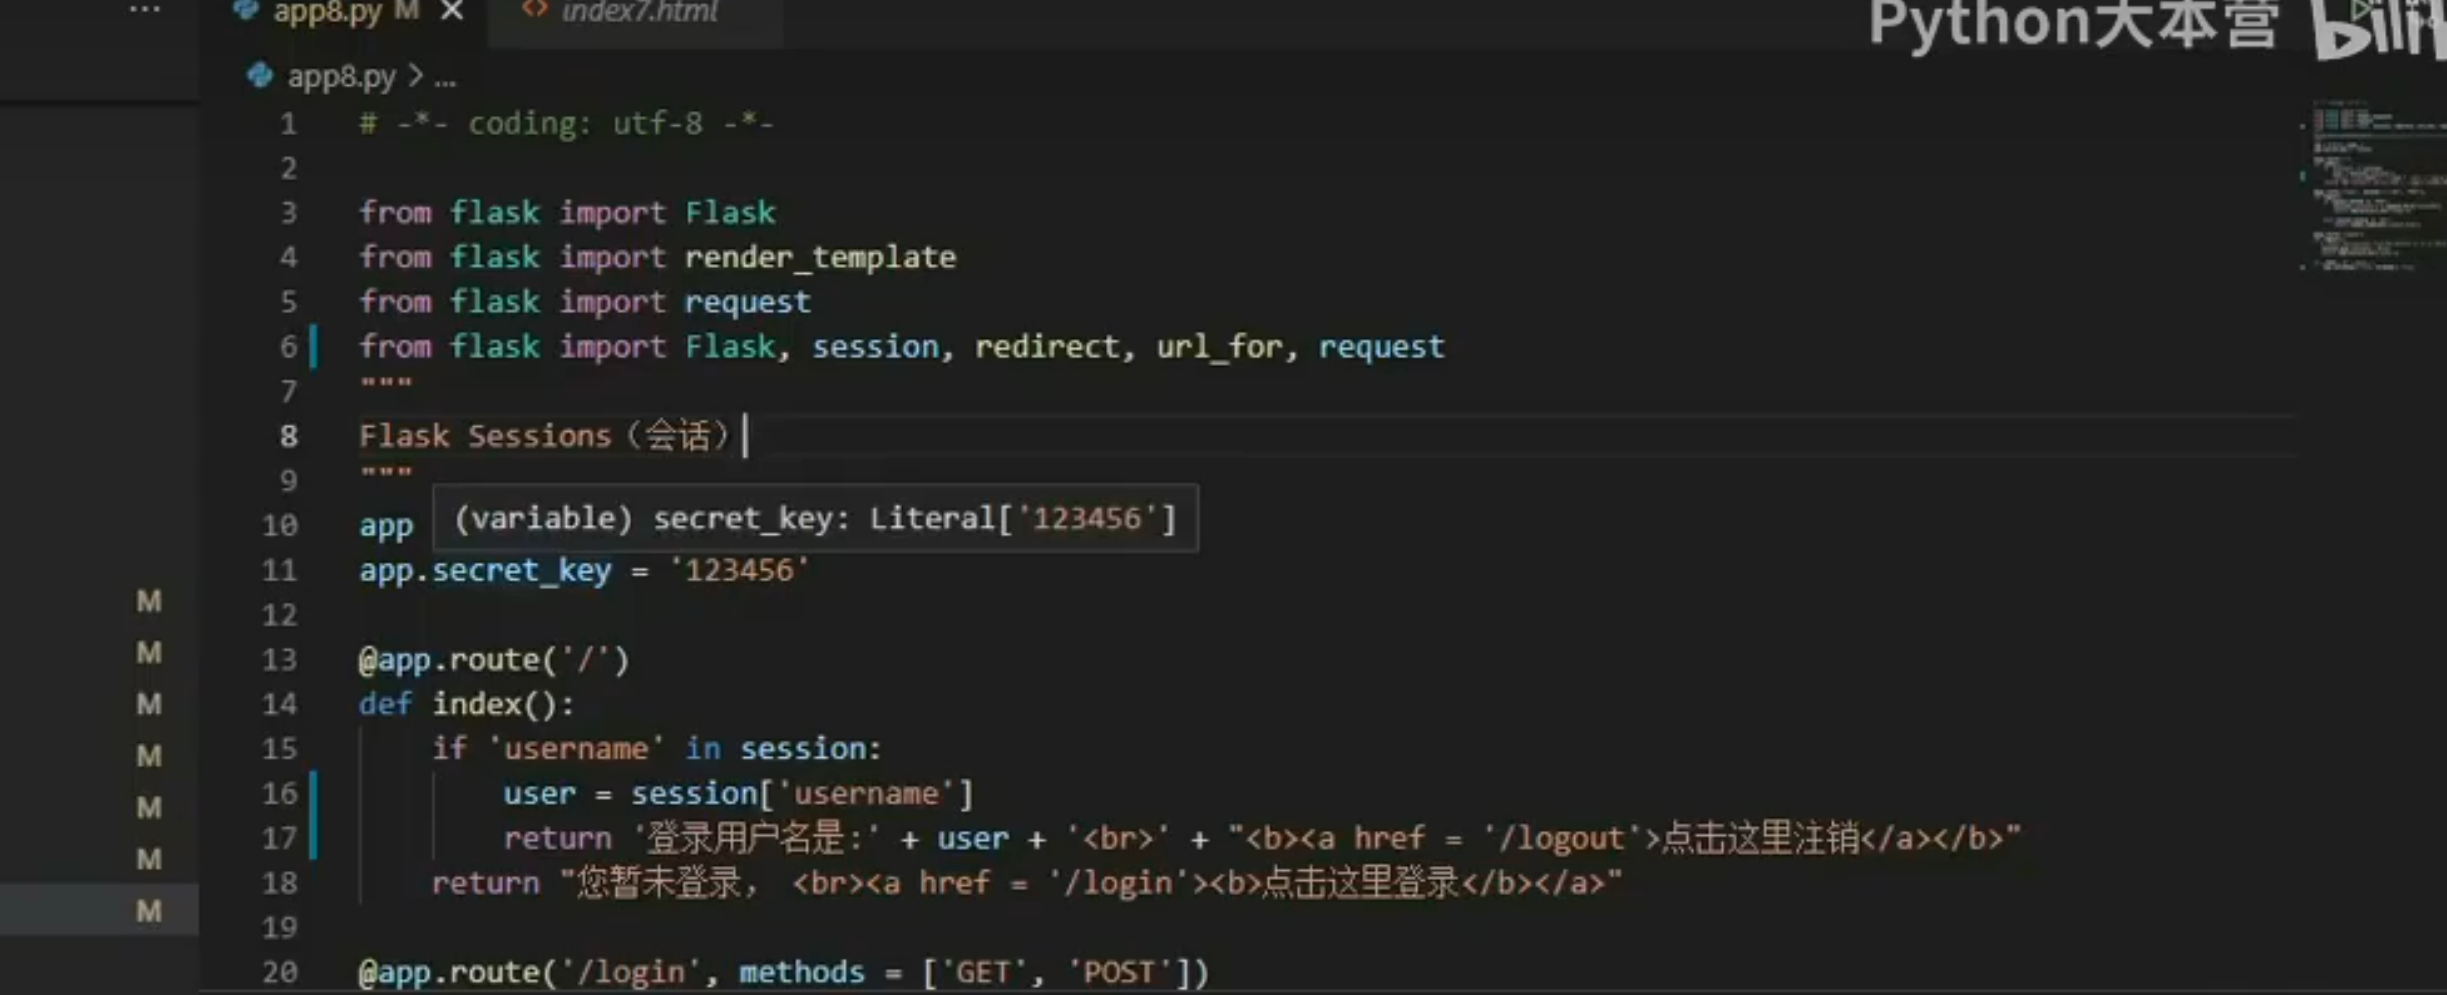Click line number 13 in the gutter
This screenshot has width=2447, height=995.
click(279, 660)
